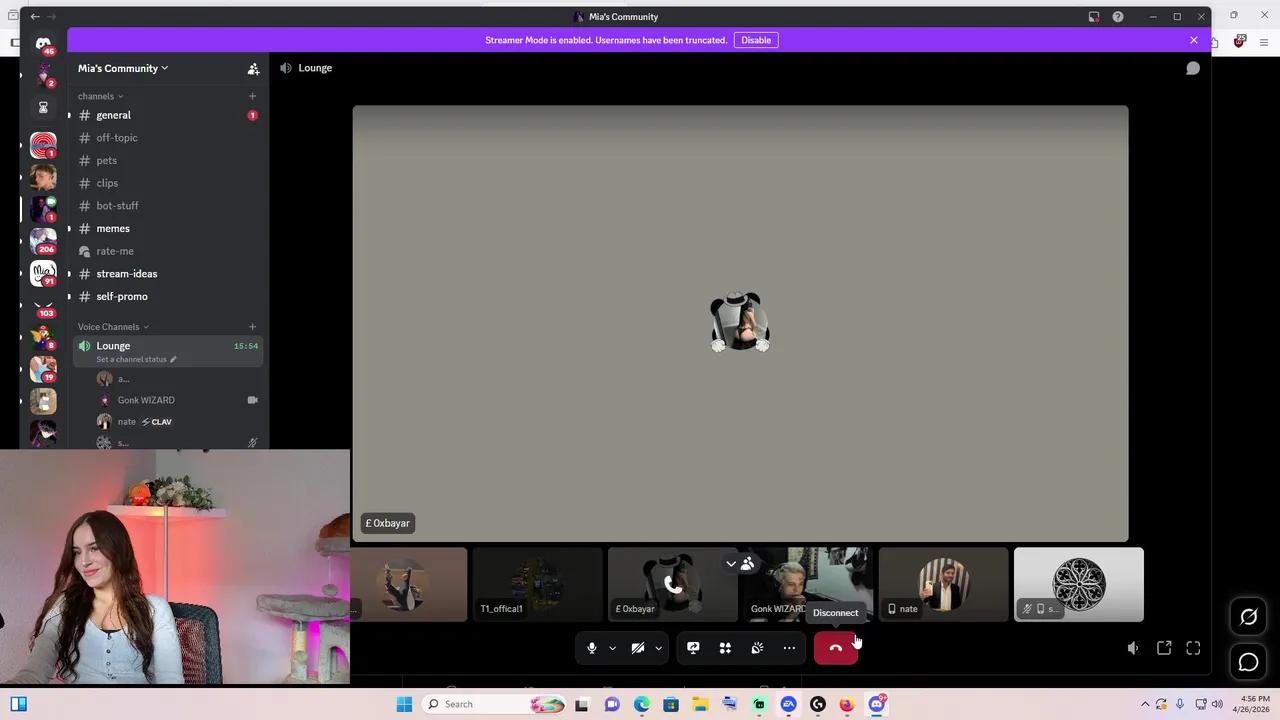Invite people to the server
This screenshot has height=720, width=1280.
tap(253, 68)
